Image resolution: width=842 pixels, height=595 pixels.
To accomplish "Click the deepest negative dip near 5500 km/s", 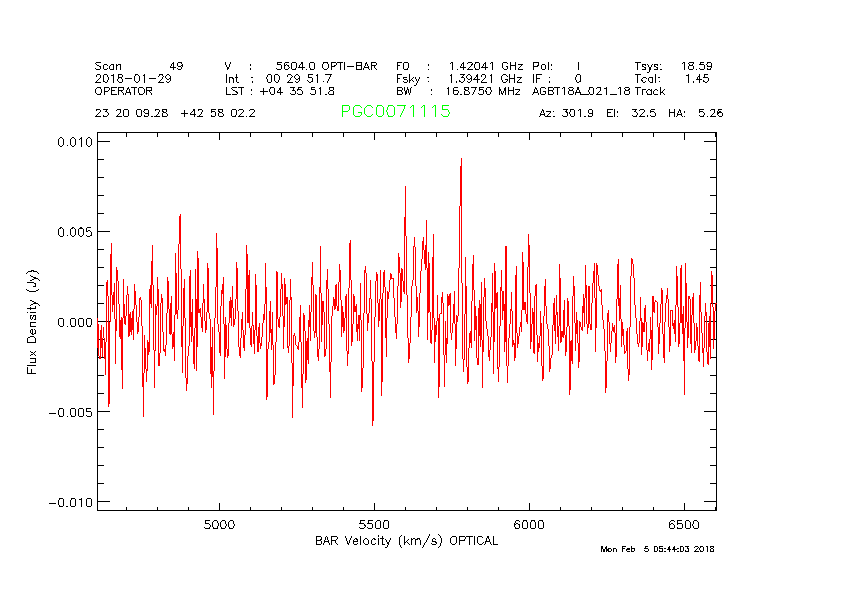I will pos(372,425).
